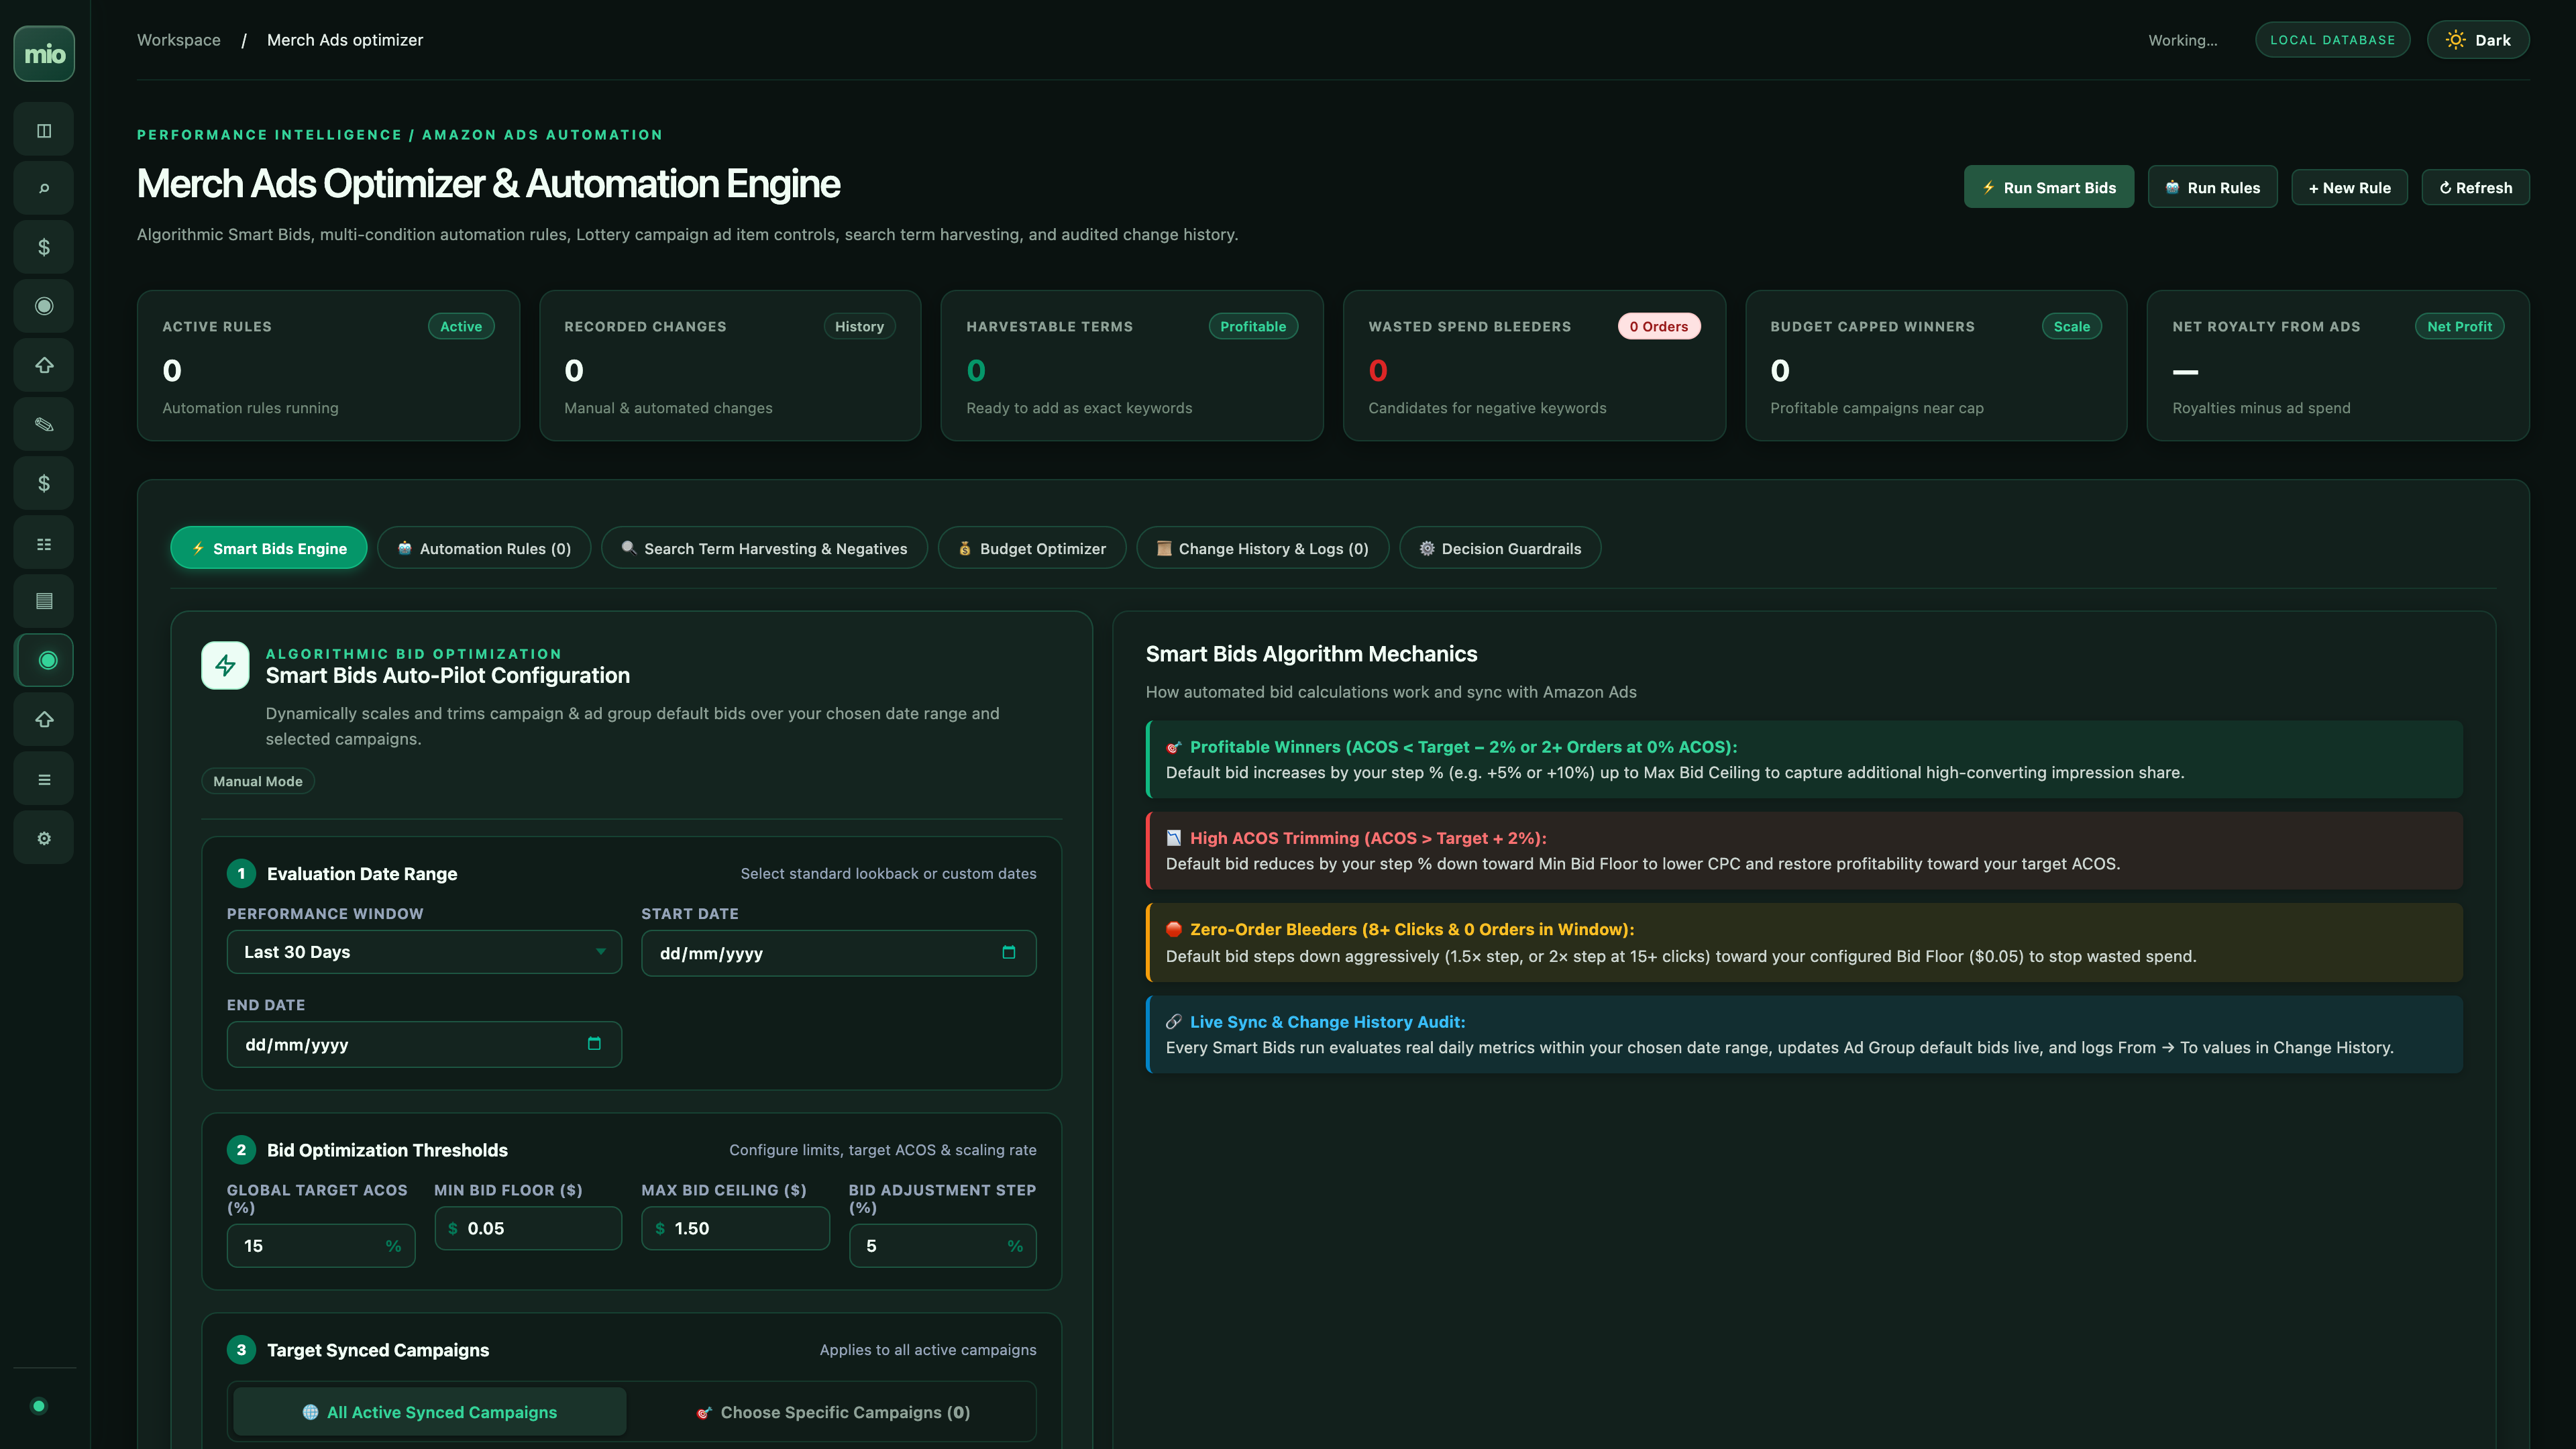Click the Run Smart Bids button
This screenshot has height=1449, width=2576.
point(2049,187)
